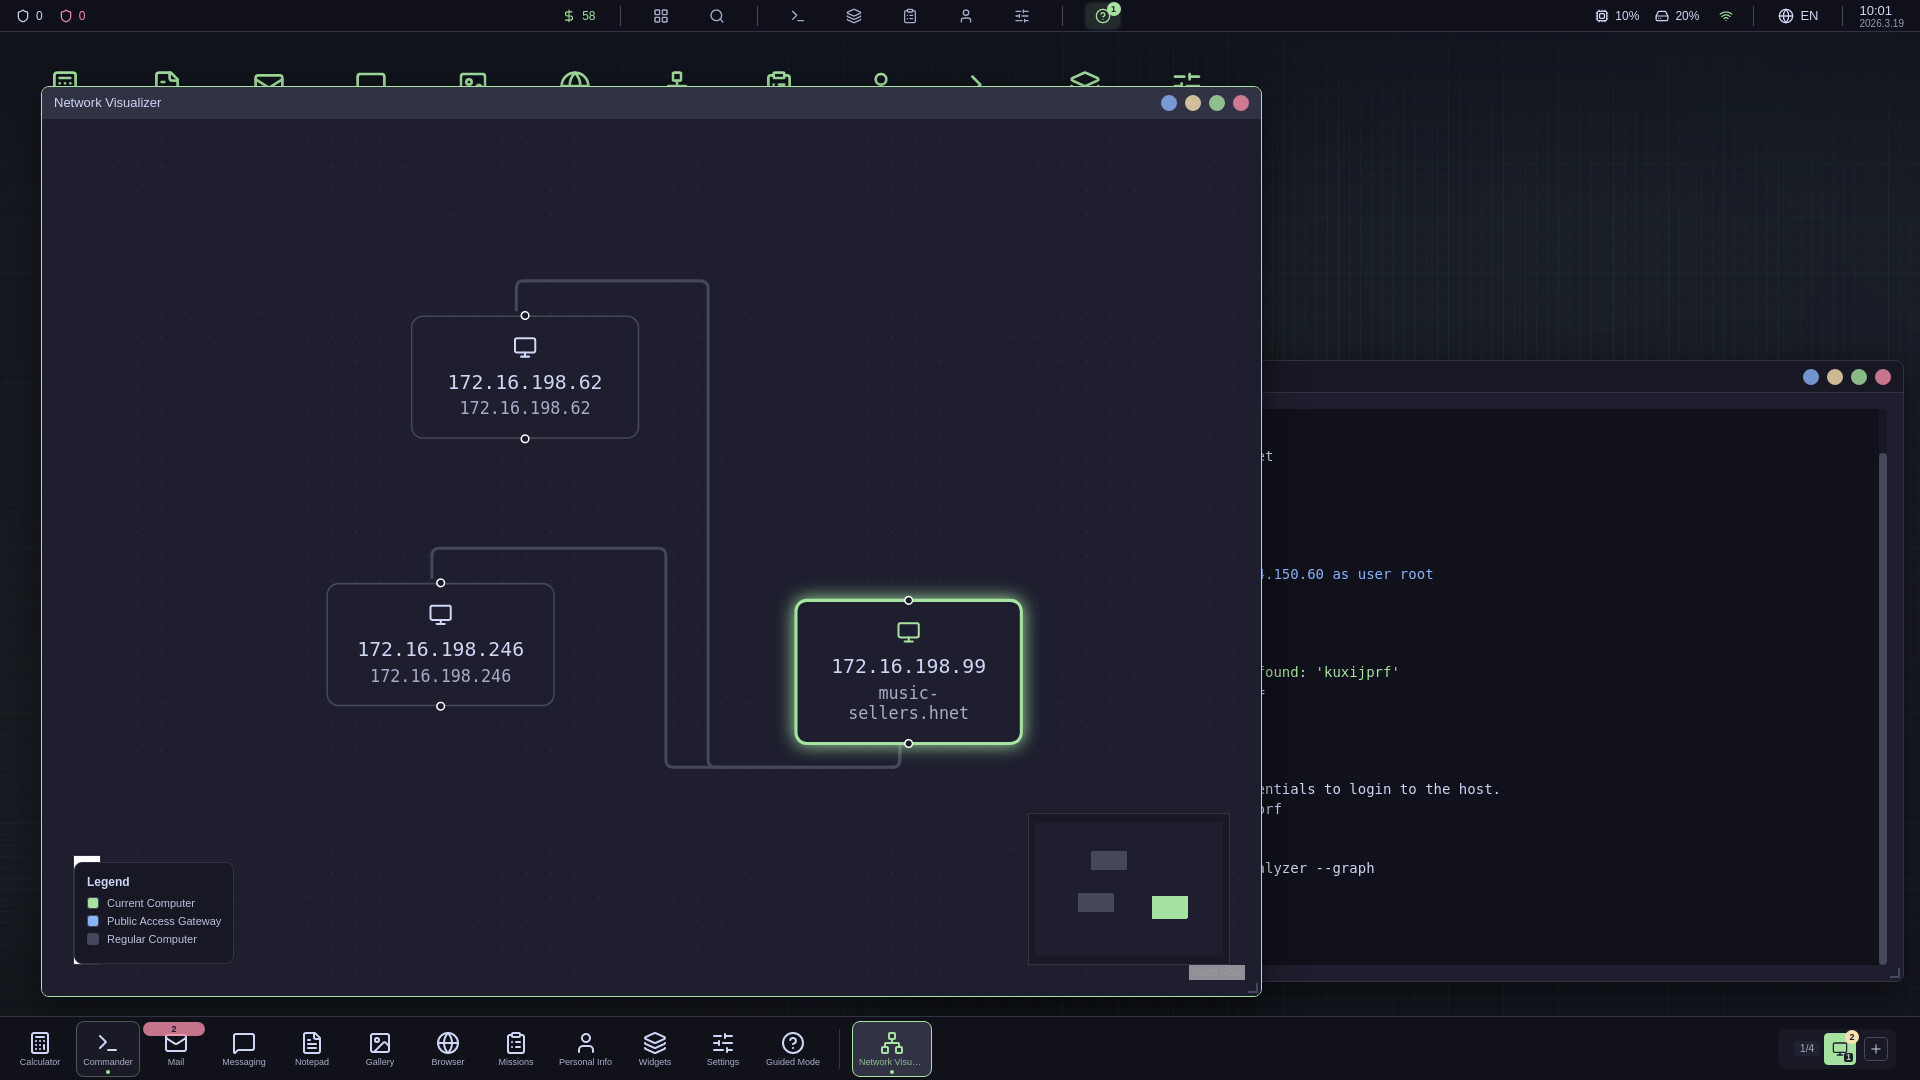This screenshot has height=1080, width=1920.
Task: Open the app grid launcher in top bar
Action: click(660, 16)
